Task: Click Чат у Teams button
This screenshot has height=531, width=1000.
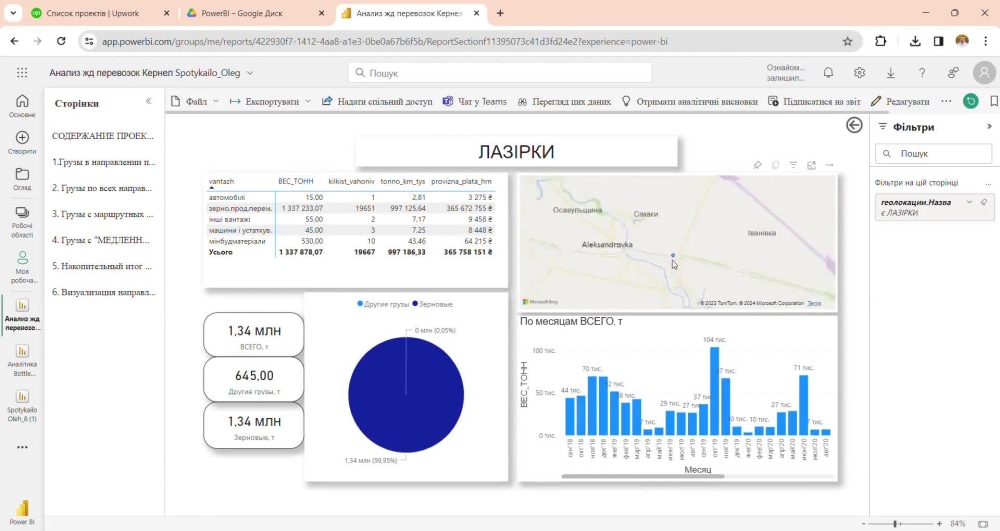Action: pyautogui.click(x=474, y=101)
